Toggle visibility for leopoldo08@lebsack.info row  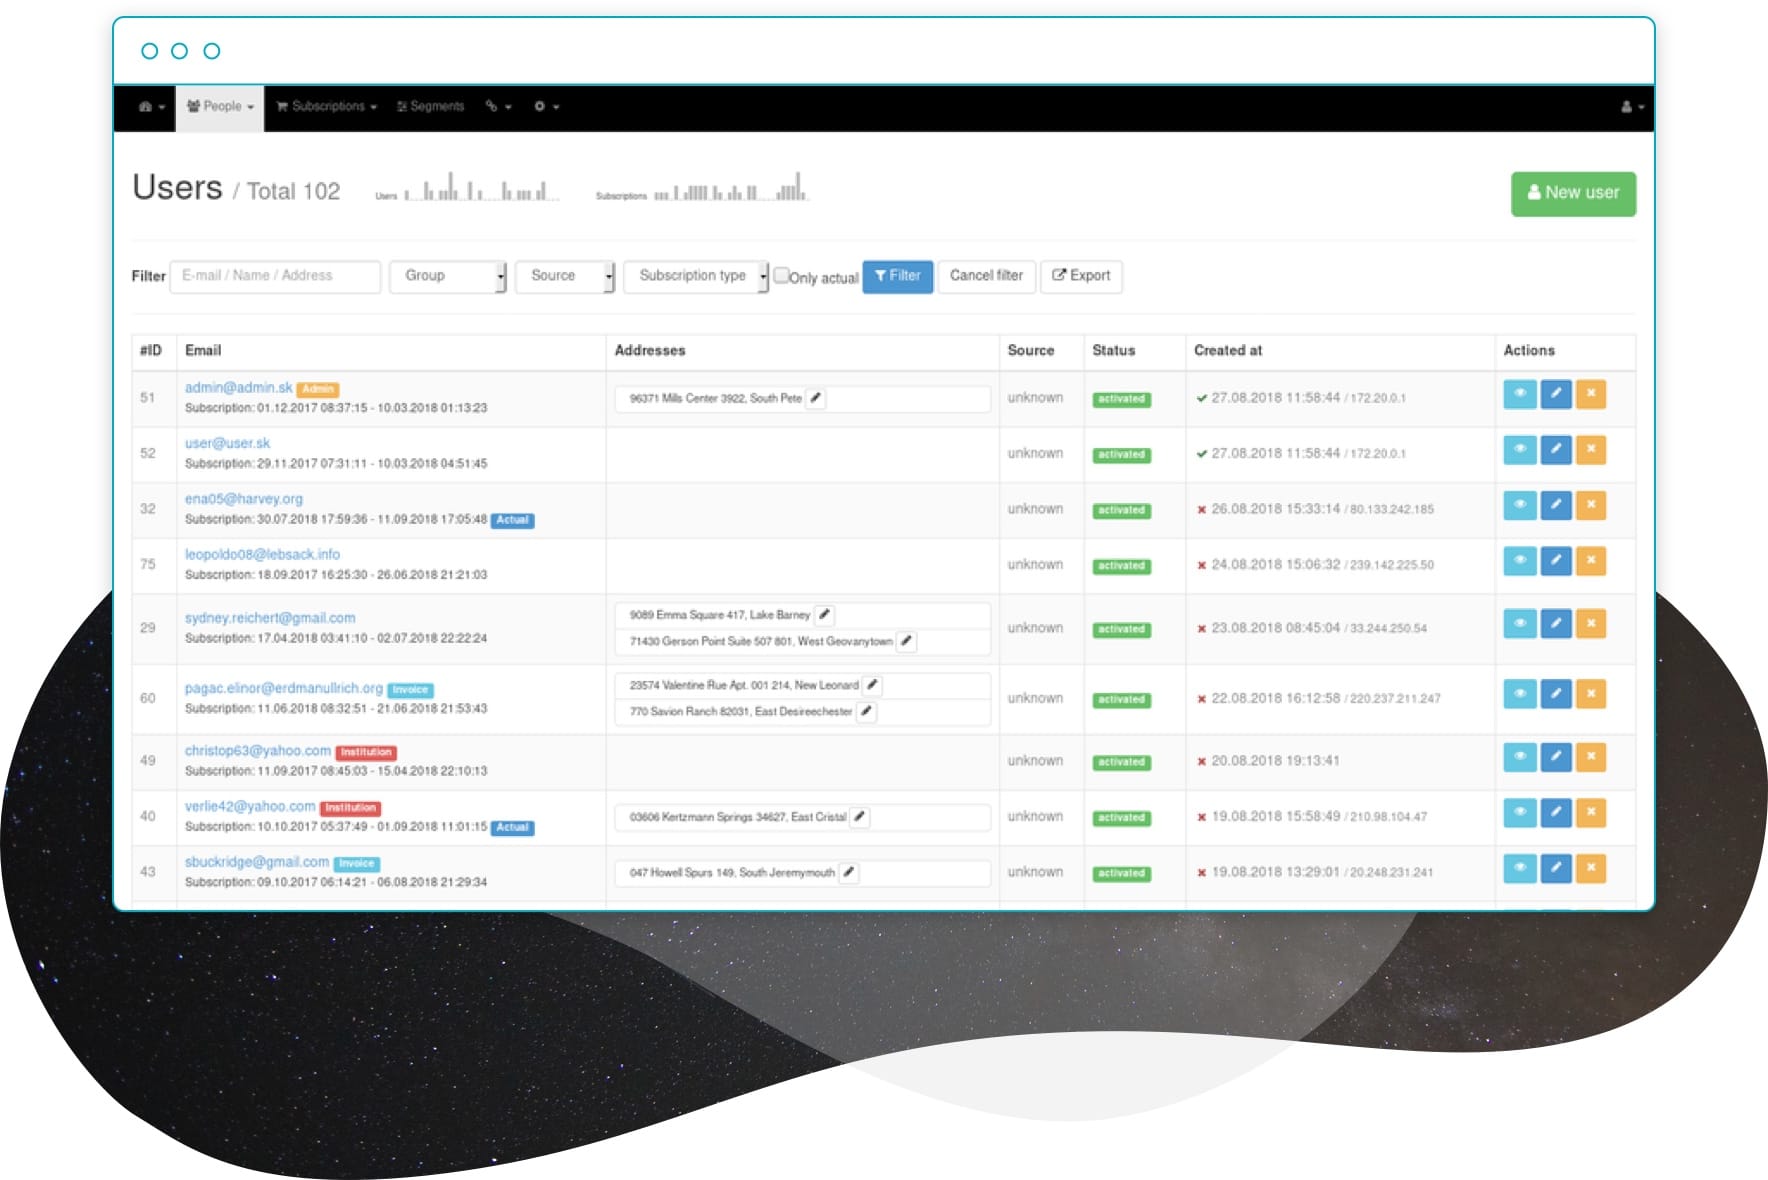pos(1518,561)
